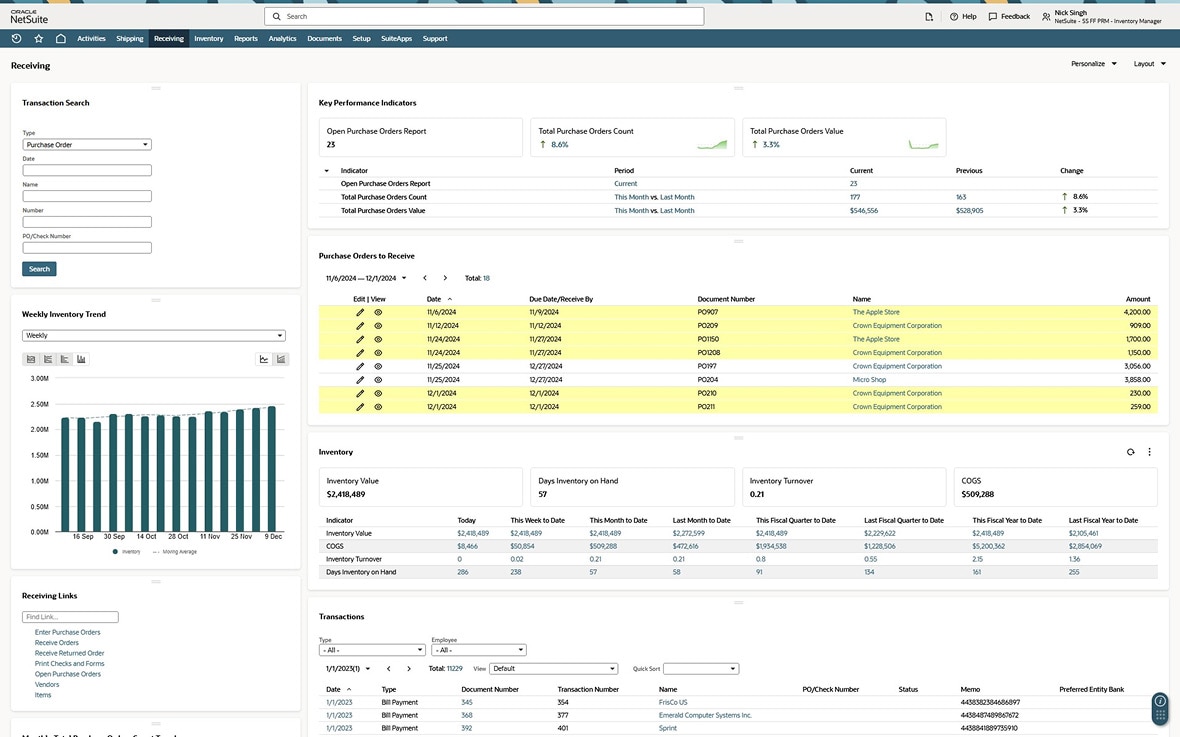Open the Recent Records history icon
Image resolution: width=1180 pixels, height=737 pixels.
(x=16, y=39)
